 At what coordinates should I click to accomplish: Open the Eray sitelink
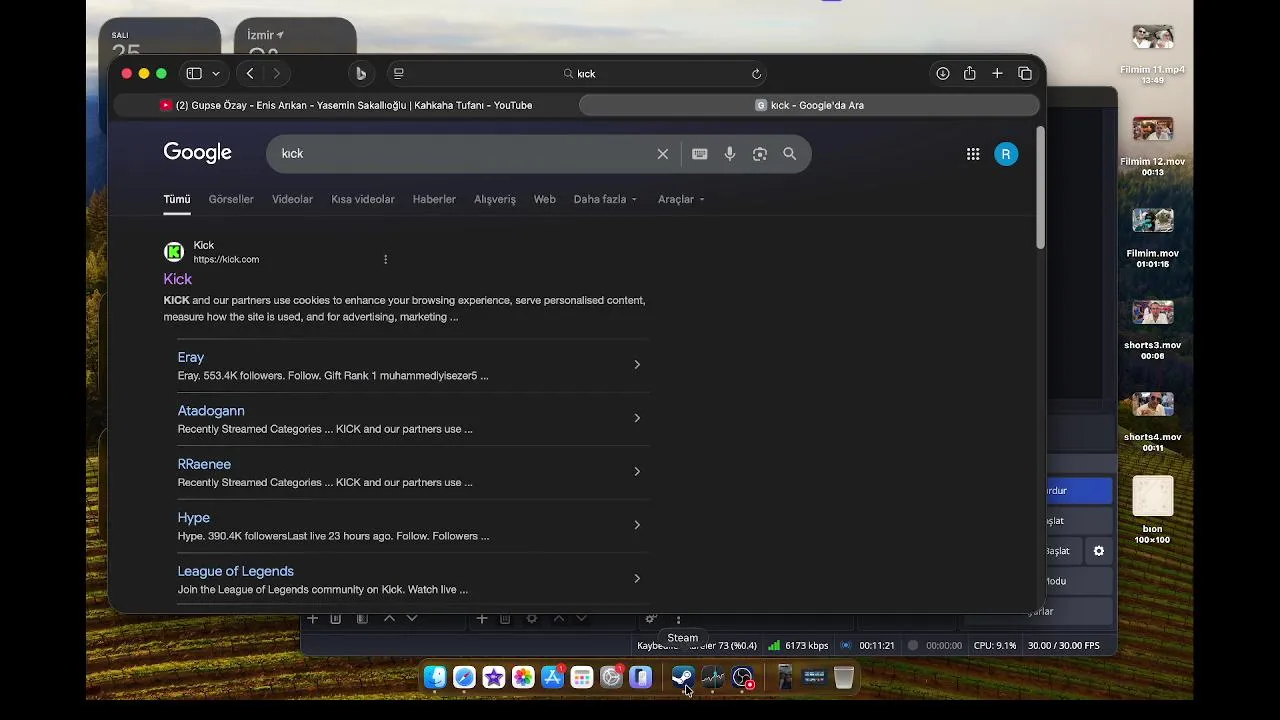(x=191, y=357)
